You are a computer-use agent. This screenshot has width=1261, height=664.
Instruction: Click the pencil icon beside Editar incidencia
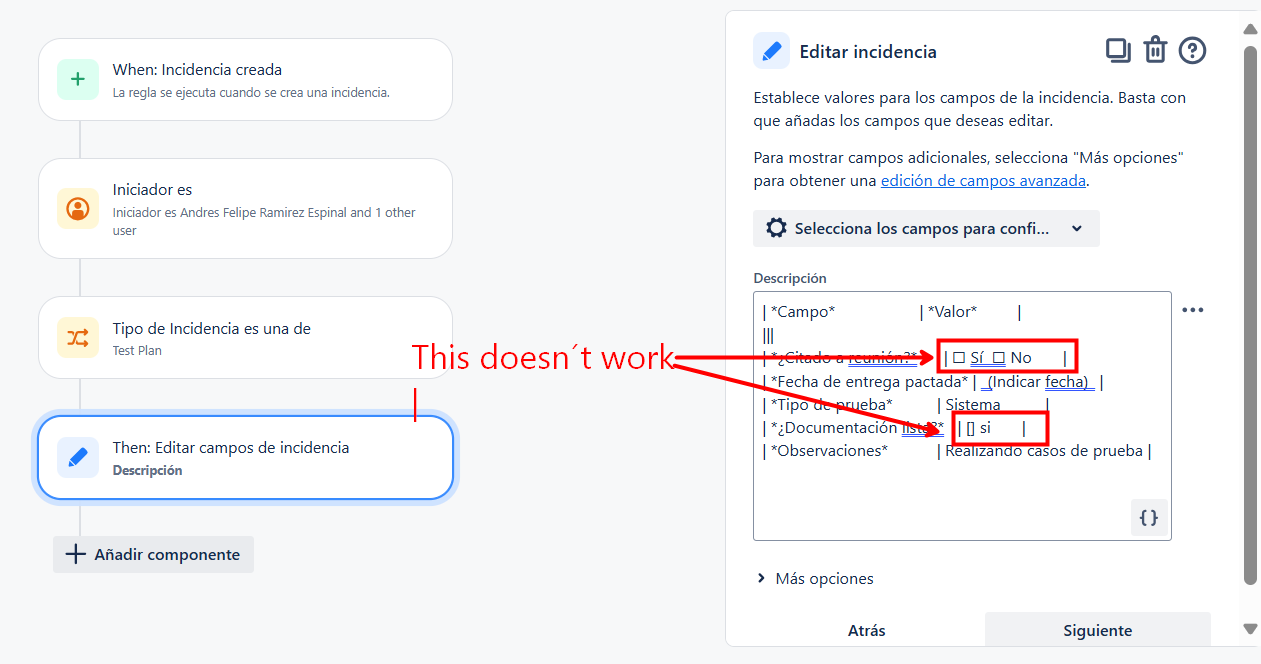[769, 50]
